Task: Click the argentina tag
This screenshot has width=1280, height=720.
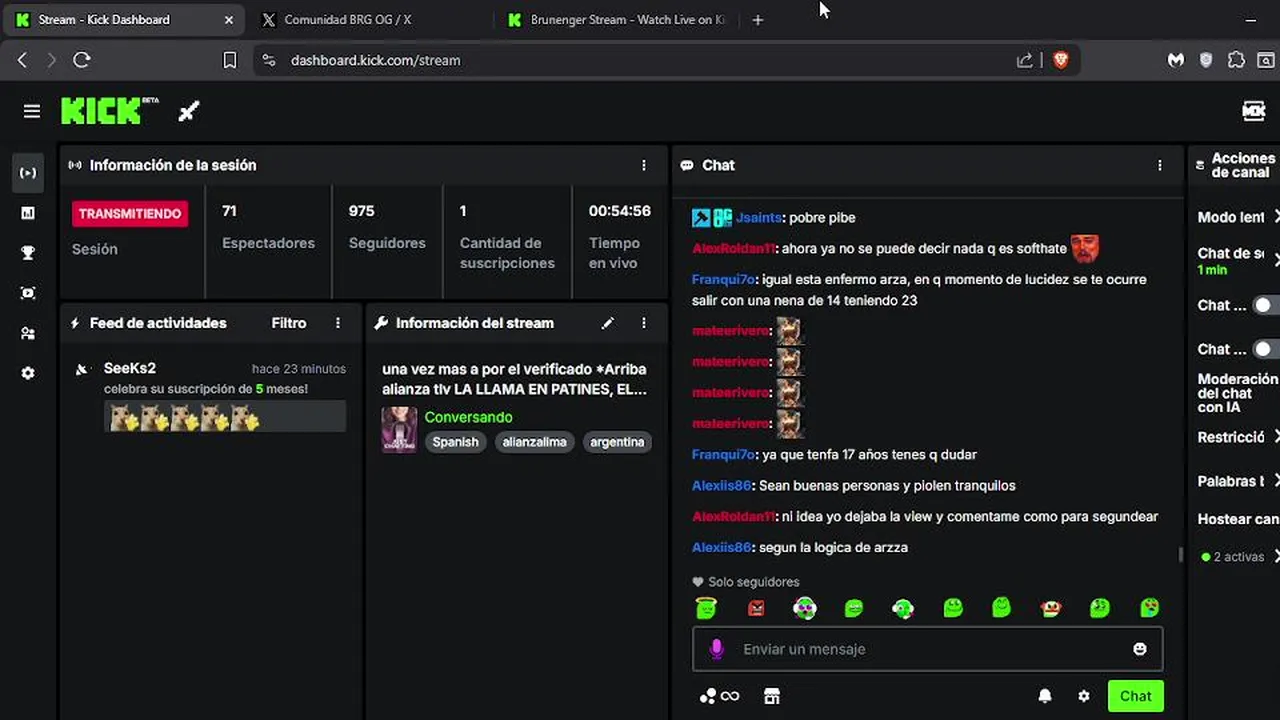Action: point(617,442)
